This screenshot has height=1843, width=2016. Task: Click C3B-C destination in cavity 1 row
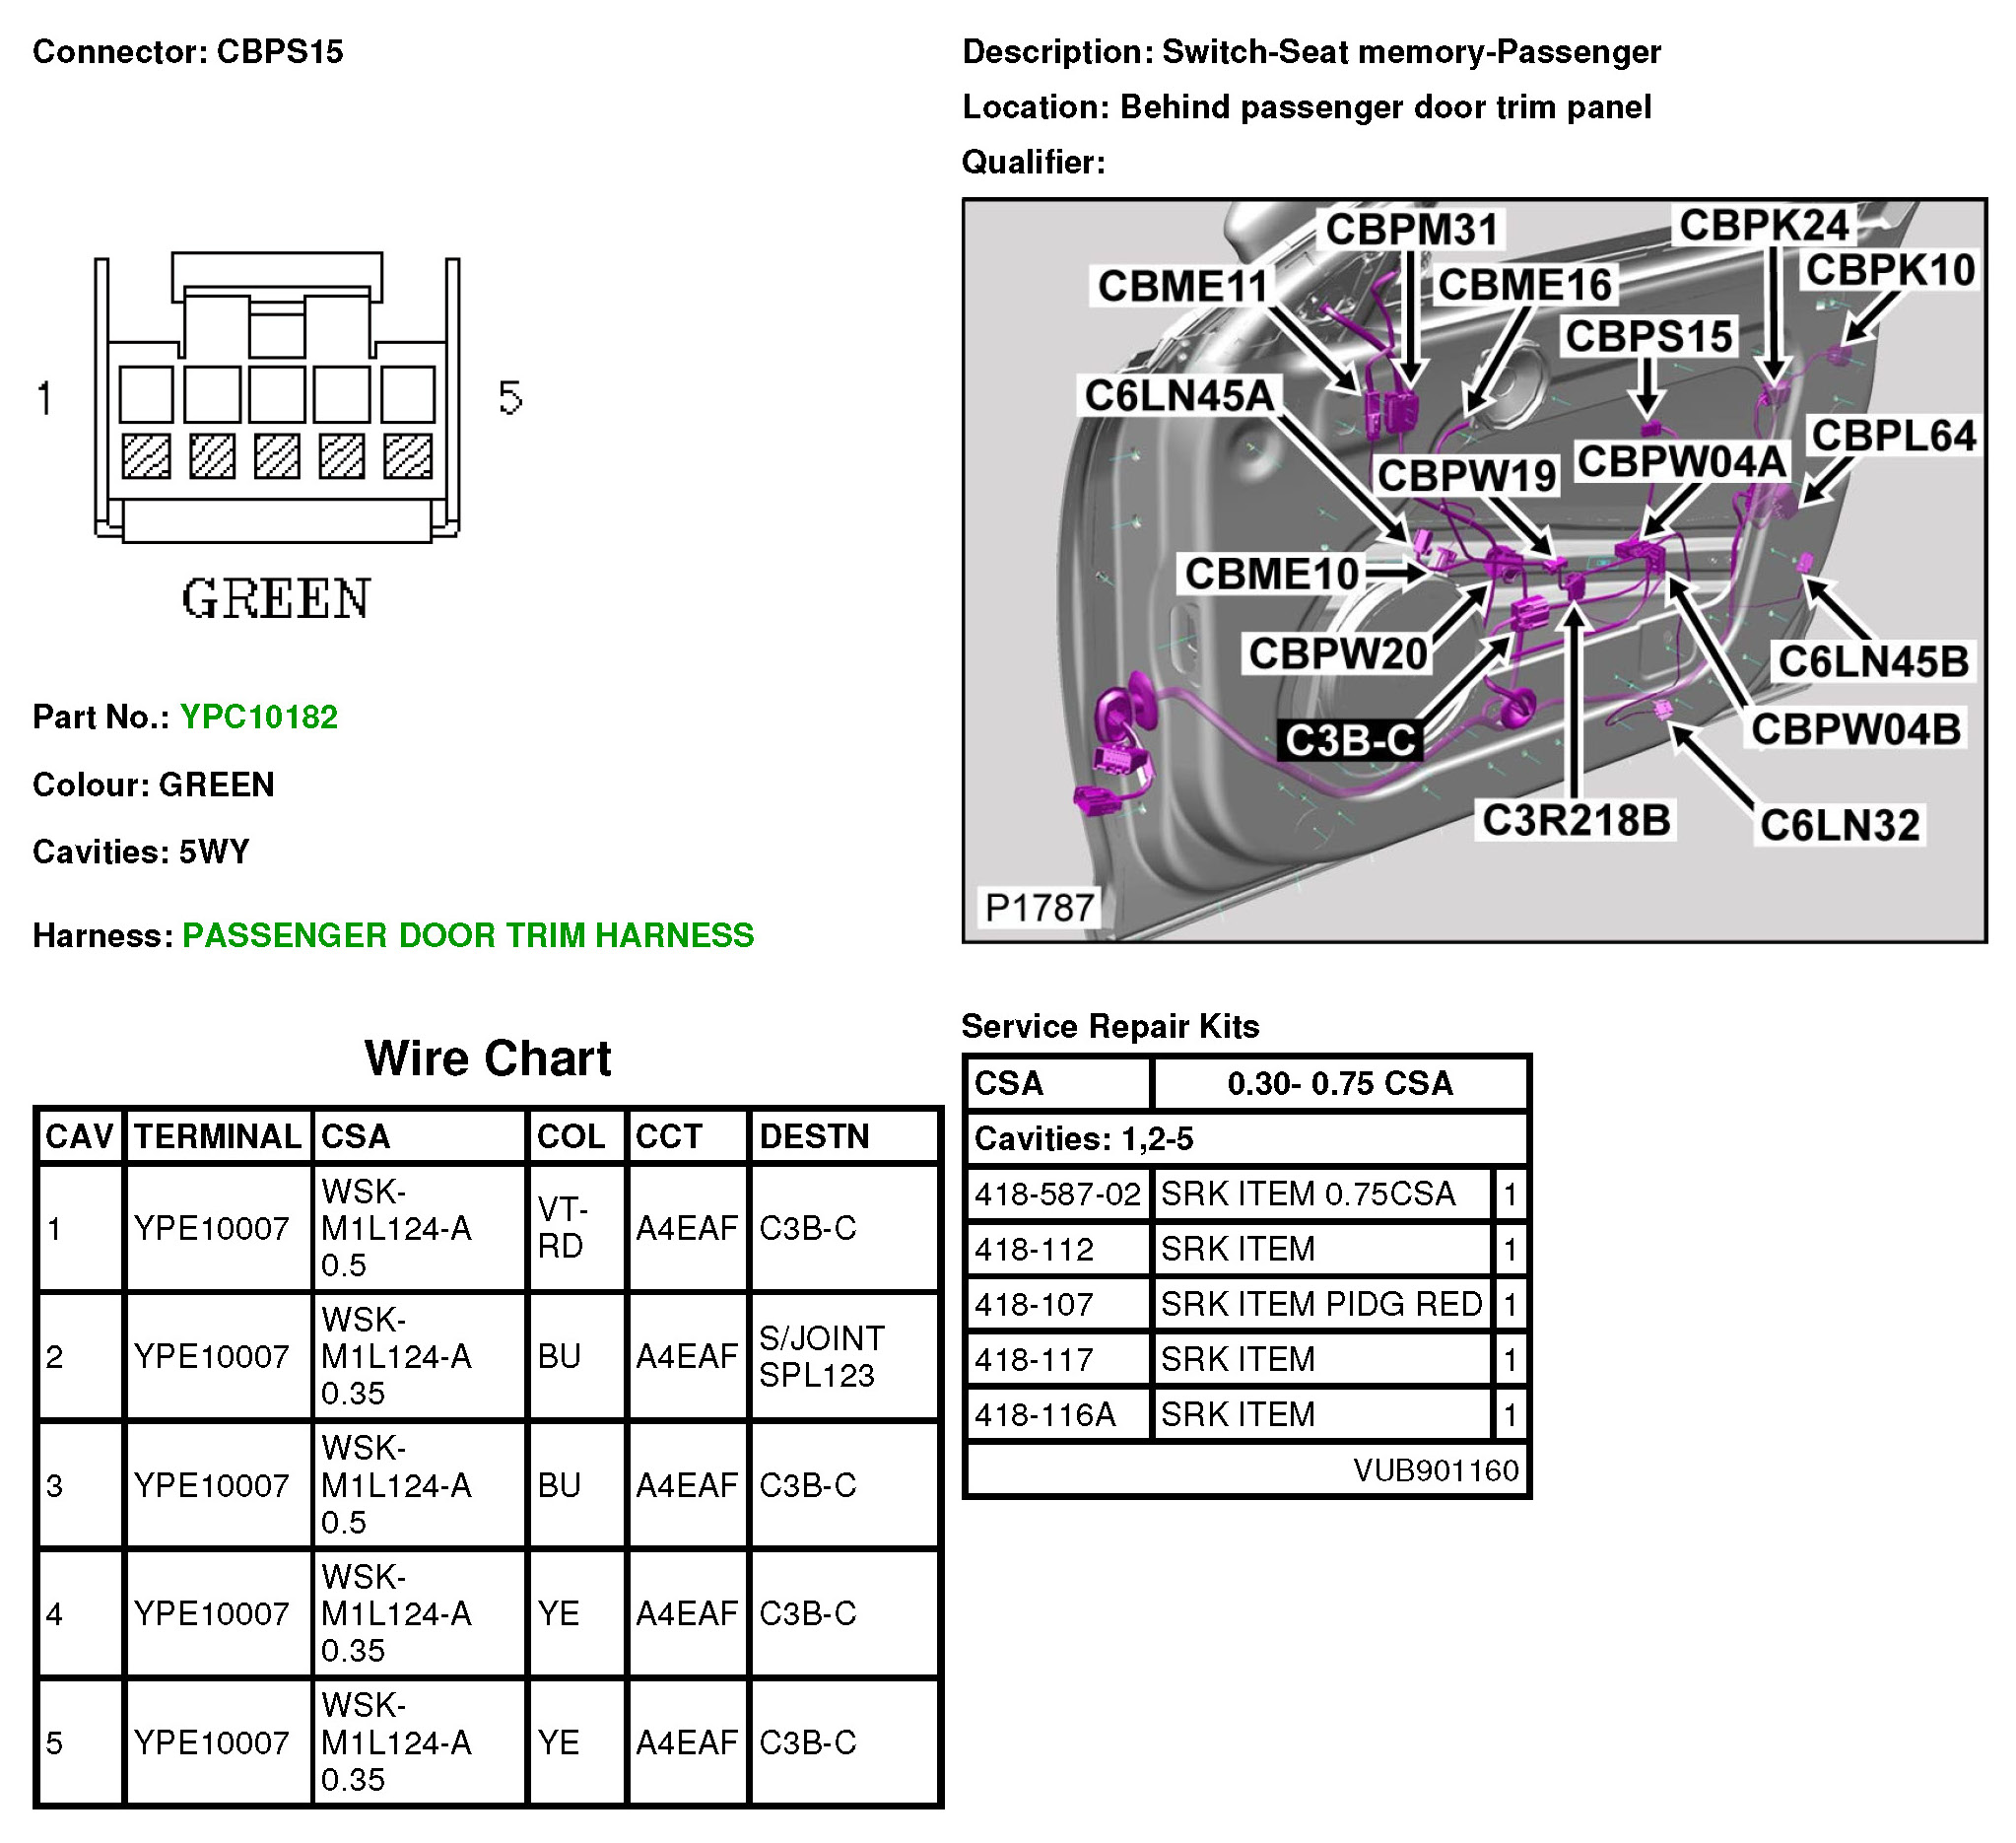click(807, 1228)
